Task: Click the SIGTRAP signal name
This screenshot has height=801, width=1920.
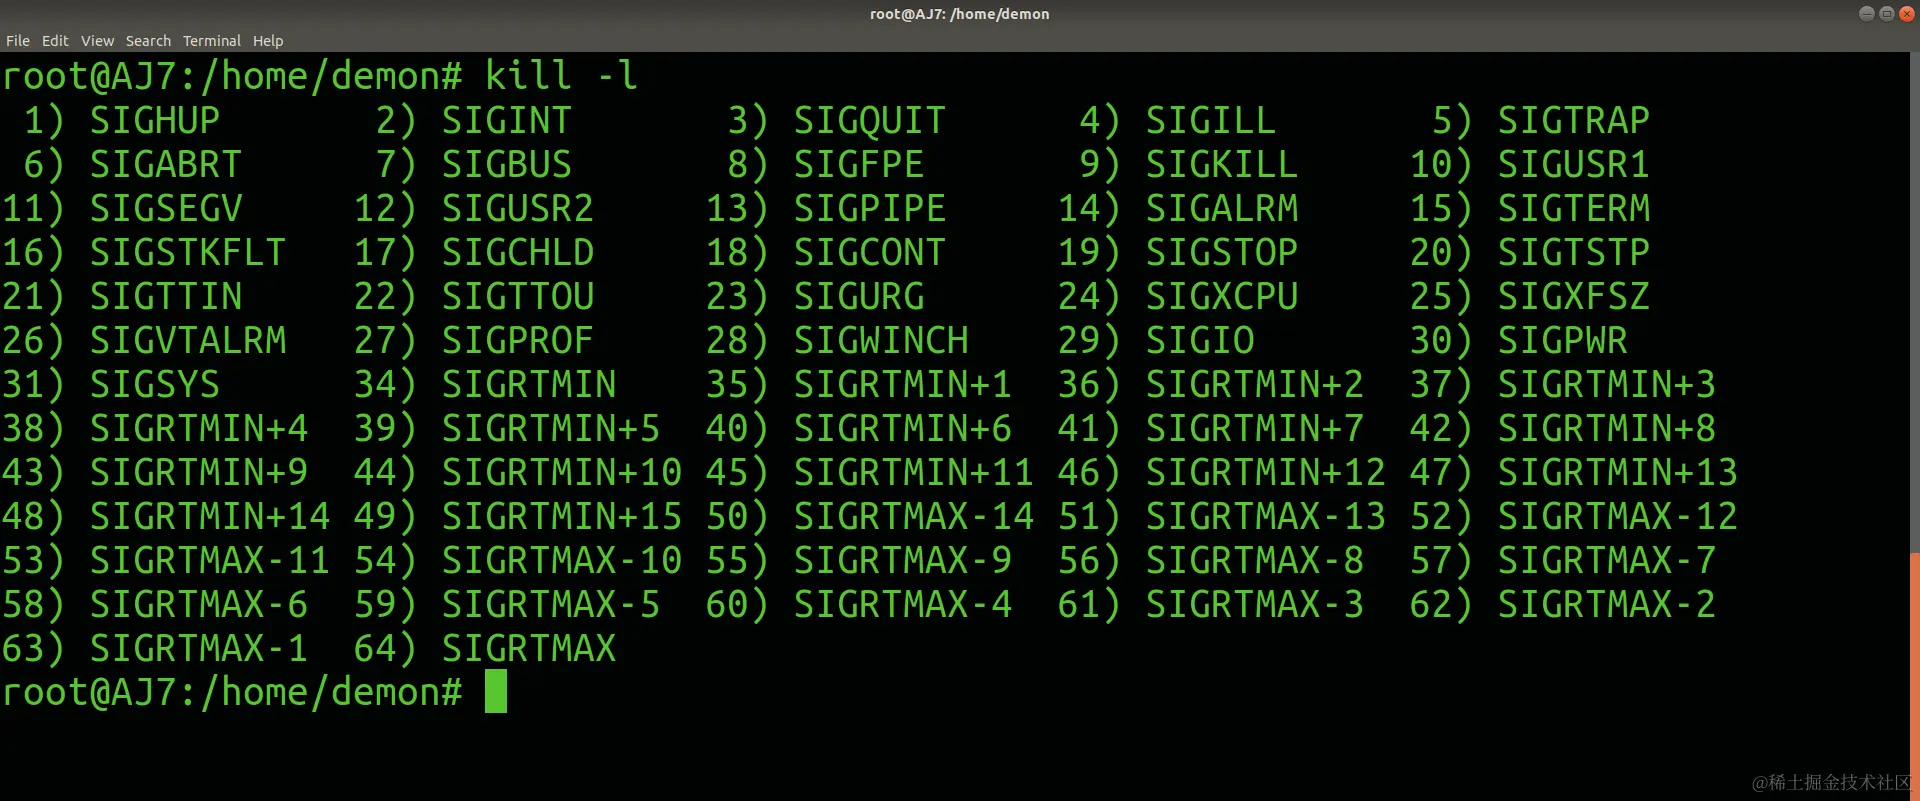Action: click(1573, 120)
